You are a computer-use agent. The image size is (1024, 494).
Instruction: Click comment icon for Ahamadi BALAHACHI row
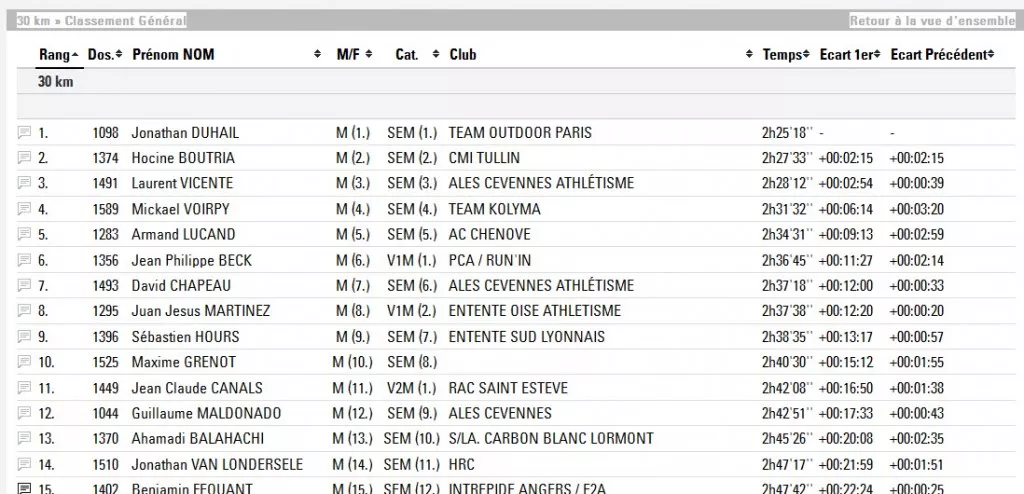(x=24, y=439)
